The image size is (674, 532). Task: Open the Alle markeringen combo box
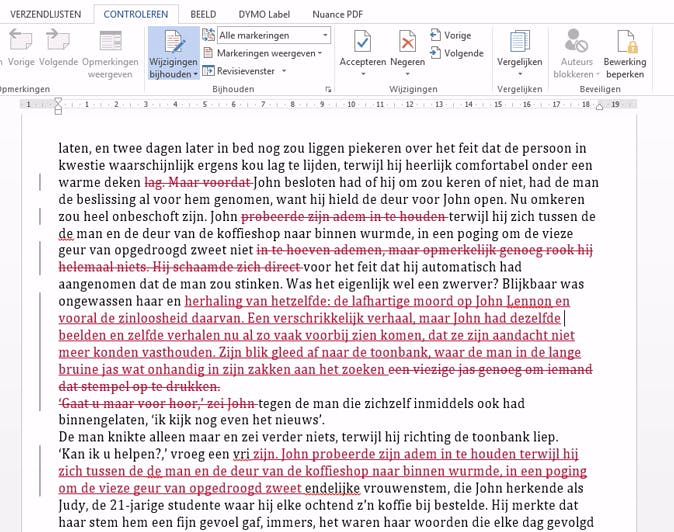click(274, 35)
